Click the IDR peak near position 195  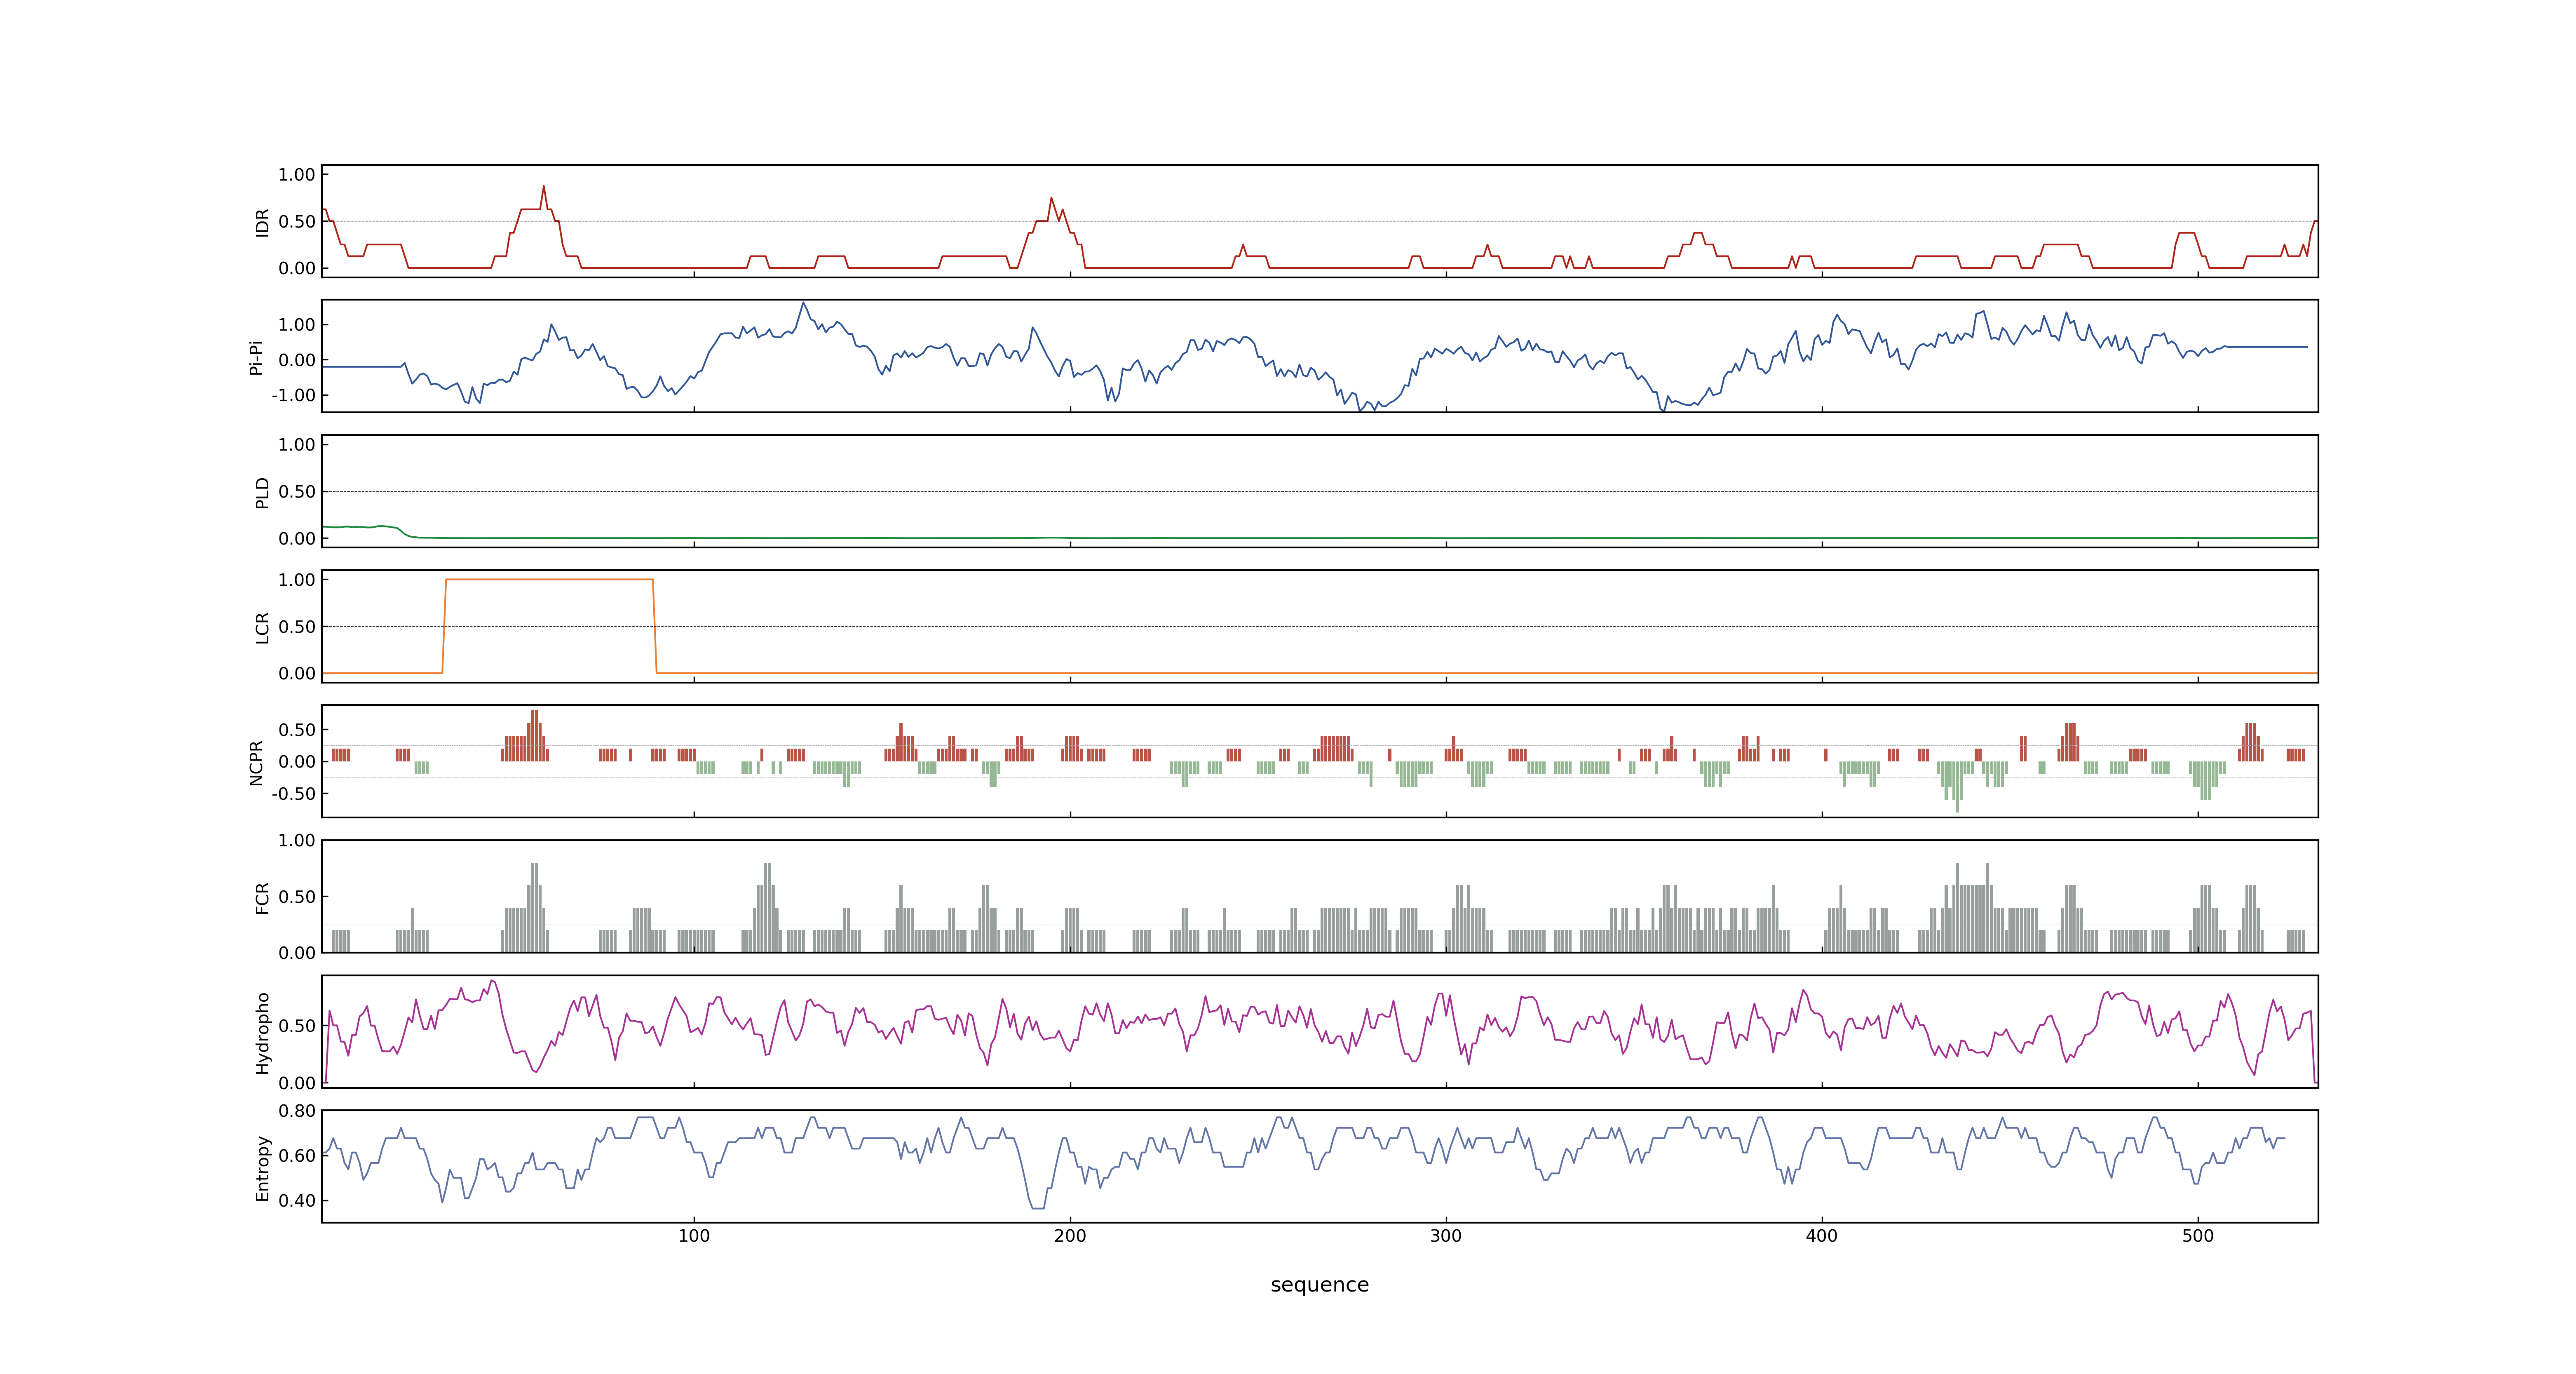coord(1051,199)
